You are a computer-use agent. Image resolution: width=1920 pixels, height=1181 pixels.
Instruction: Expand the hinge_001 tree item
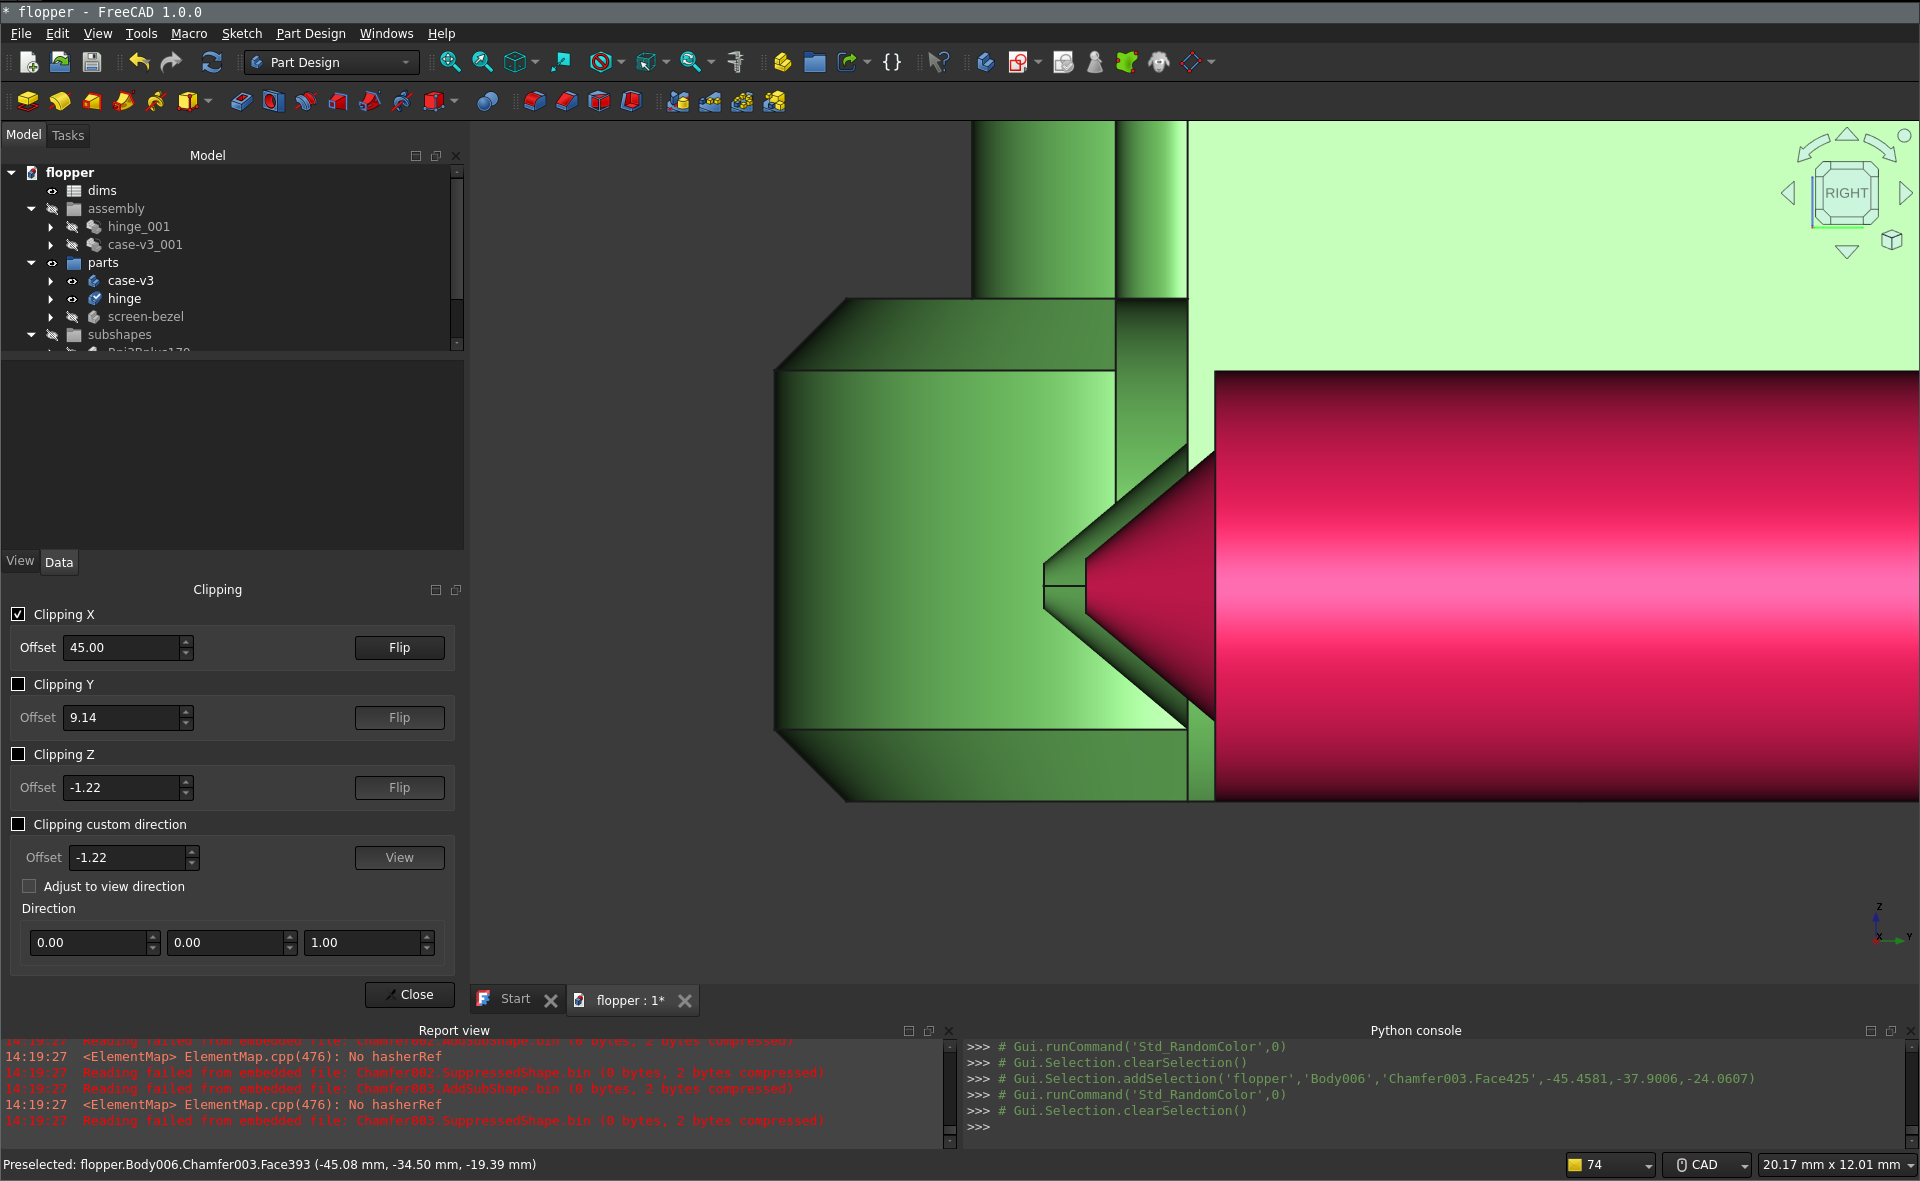[51, 227]
